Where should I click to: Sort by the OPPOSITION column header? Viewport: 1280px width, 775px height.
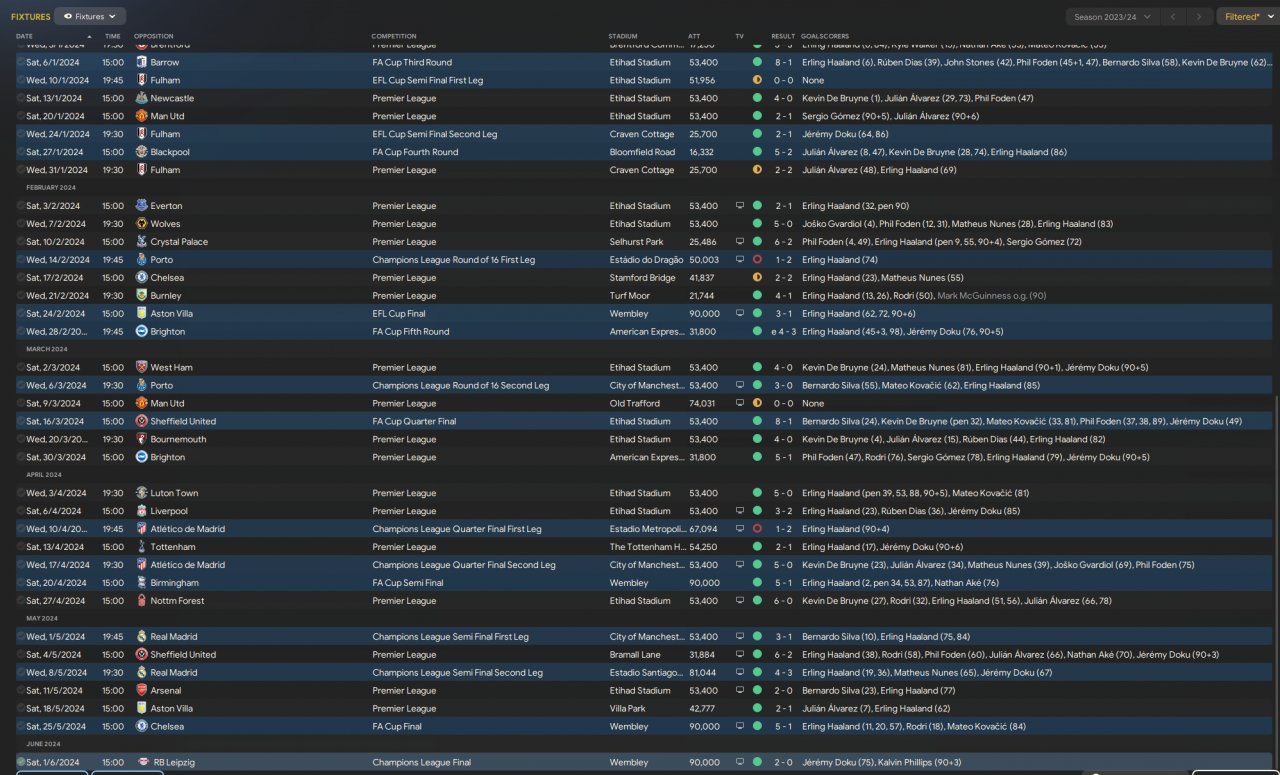153,36
